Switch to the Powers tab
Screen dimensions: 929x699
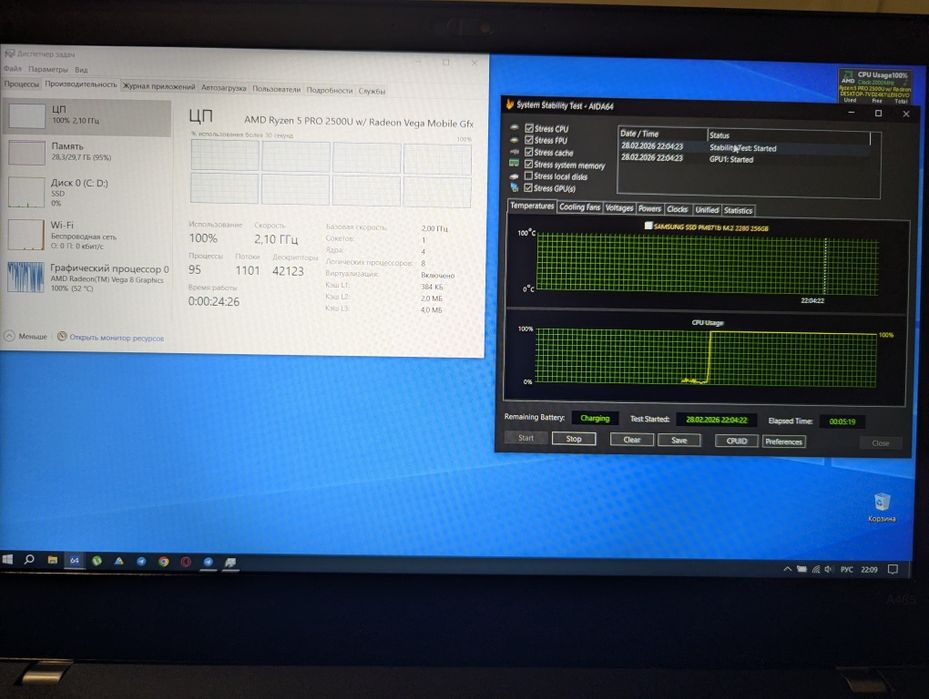pyautogui.click(x=650, y=209)
